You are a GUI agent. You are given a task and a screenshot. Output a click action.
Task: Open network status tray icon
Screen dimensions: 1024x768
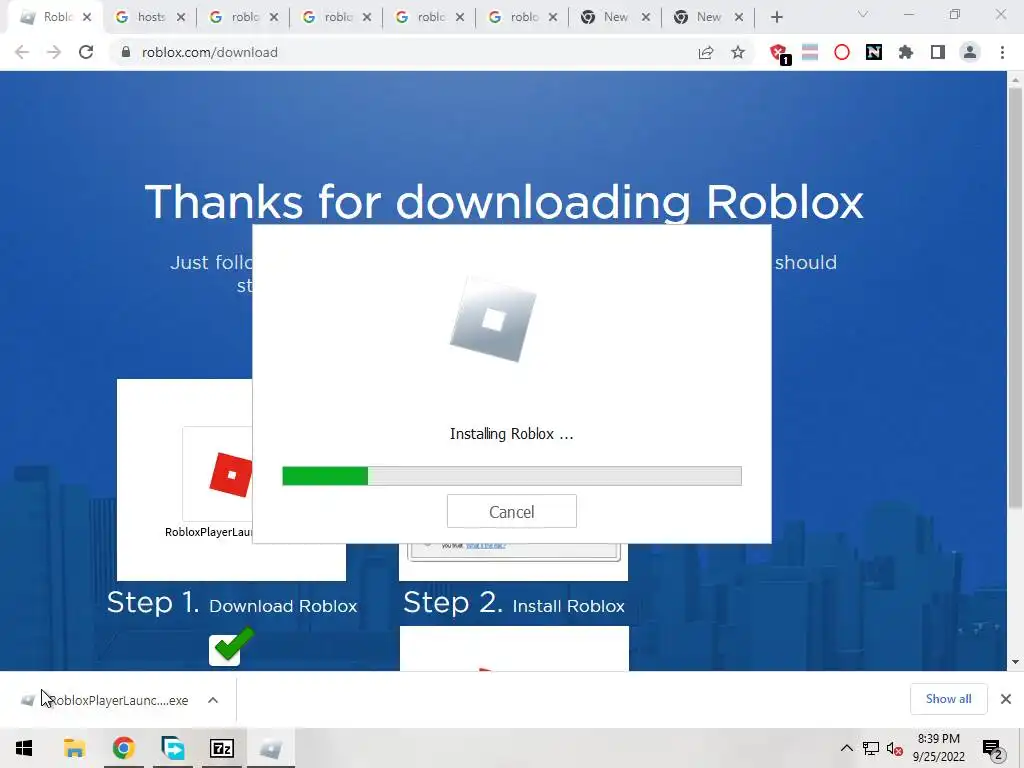[871, 748]
